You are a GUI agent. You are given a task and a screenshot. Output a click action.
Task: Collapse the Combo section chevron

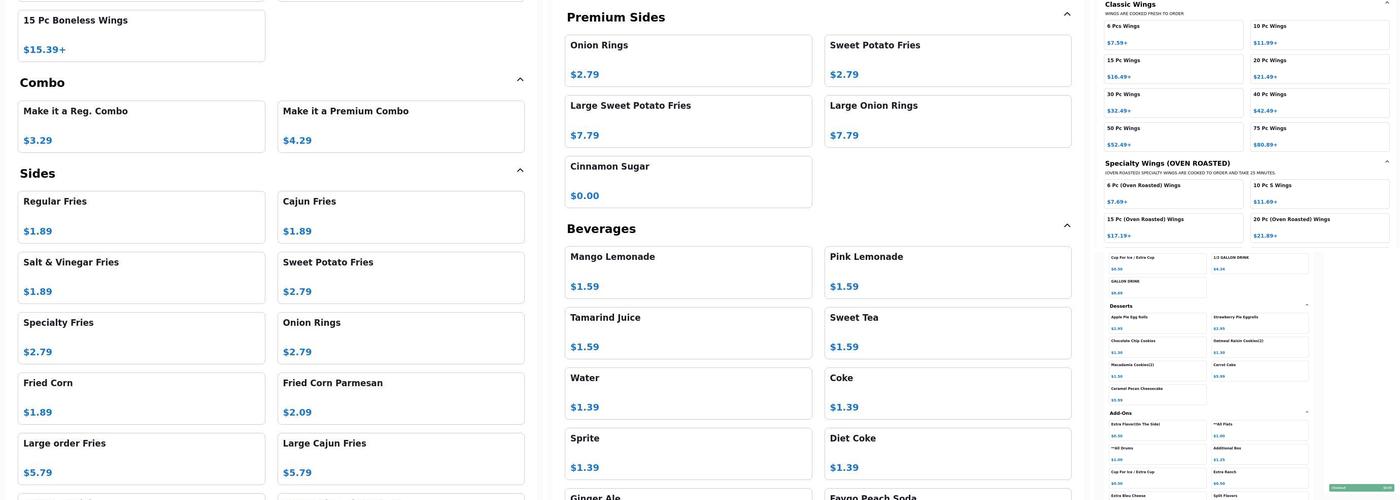pos(520,80)
